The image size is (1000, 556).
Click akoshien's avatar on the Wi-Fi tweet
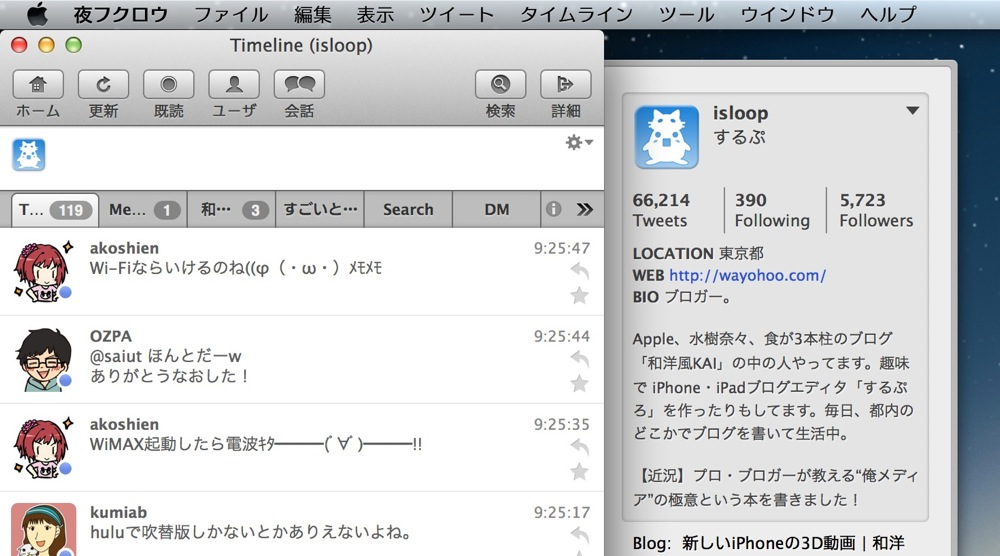[43, 271]
